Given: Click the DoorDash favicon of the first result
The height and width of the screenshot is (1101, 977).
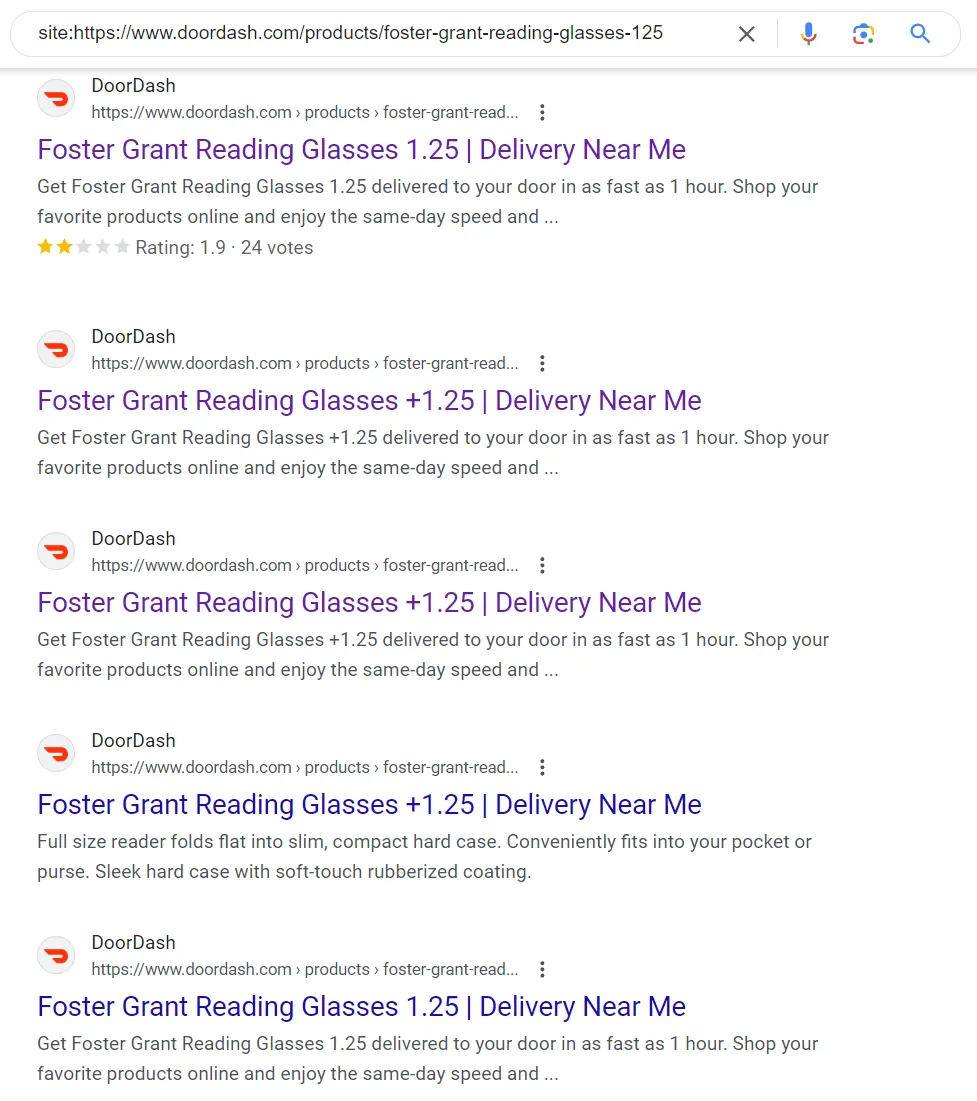Looking at the screenshot, I should [x=56, y=99].
